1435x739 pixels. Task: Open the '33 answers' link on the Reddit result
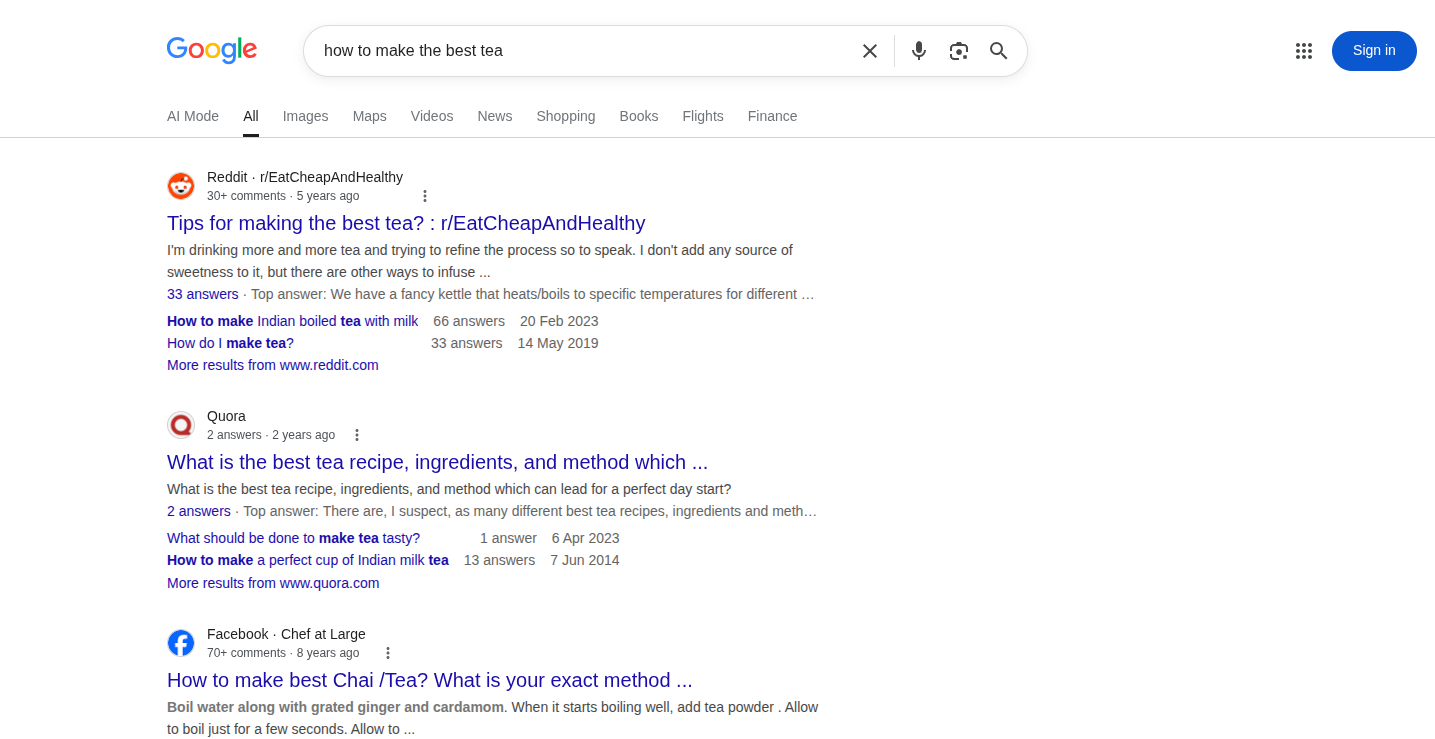203,294
